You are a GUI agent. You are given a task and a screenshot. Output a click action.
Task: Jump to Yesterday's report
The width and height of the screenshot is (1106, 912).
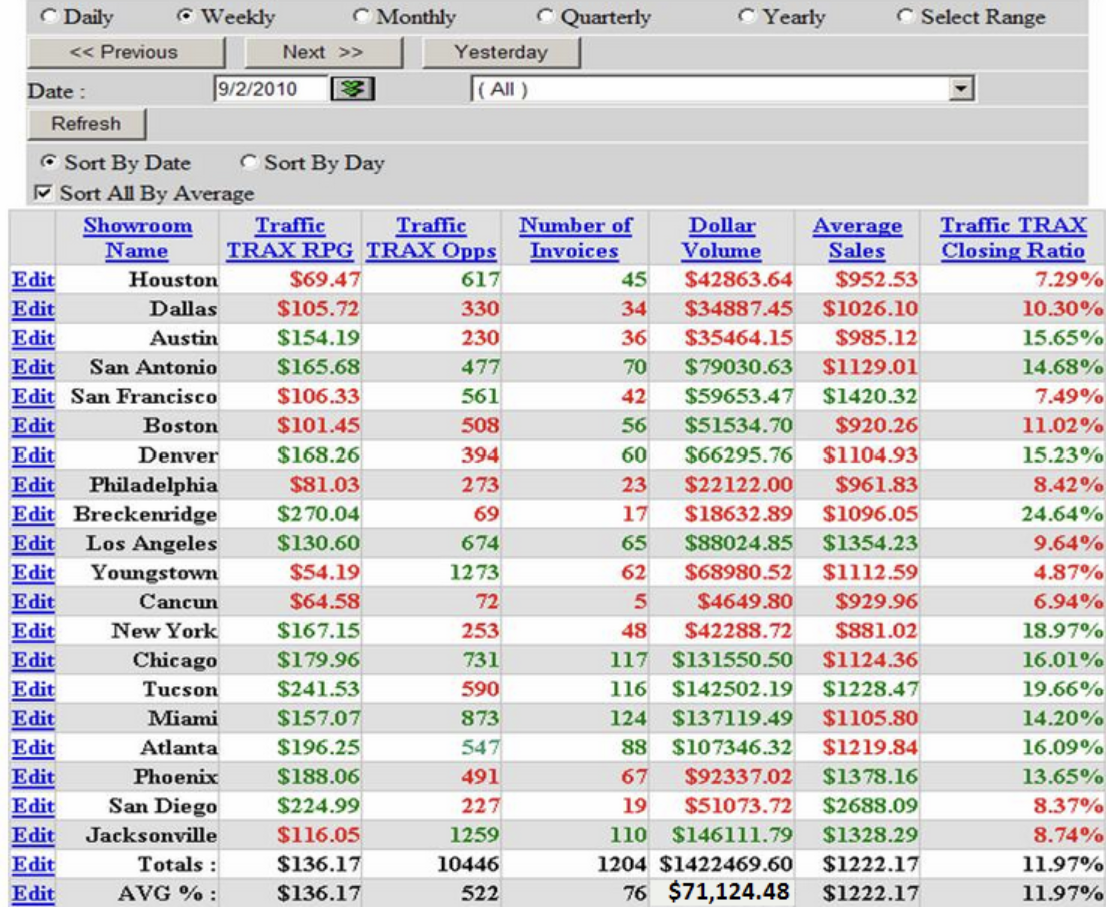500,52
